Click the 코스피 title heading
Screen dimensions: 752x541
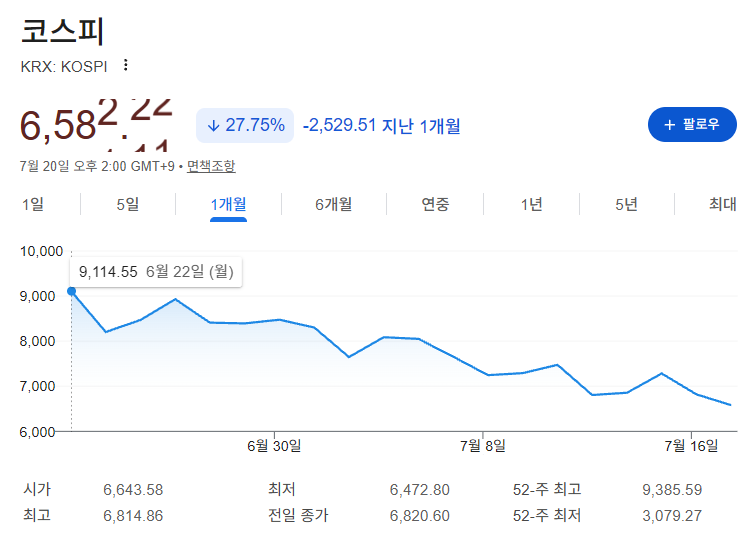62,32
